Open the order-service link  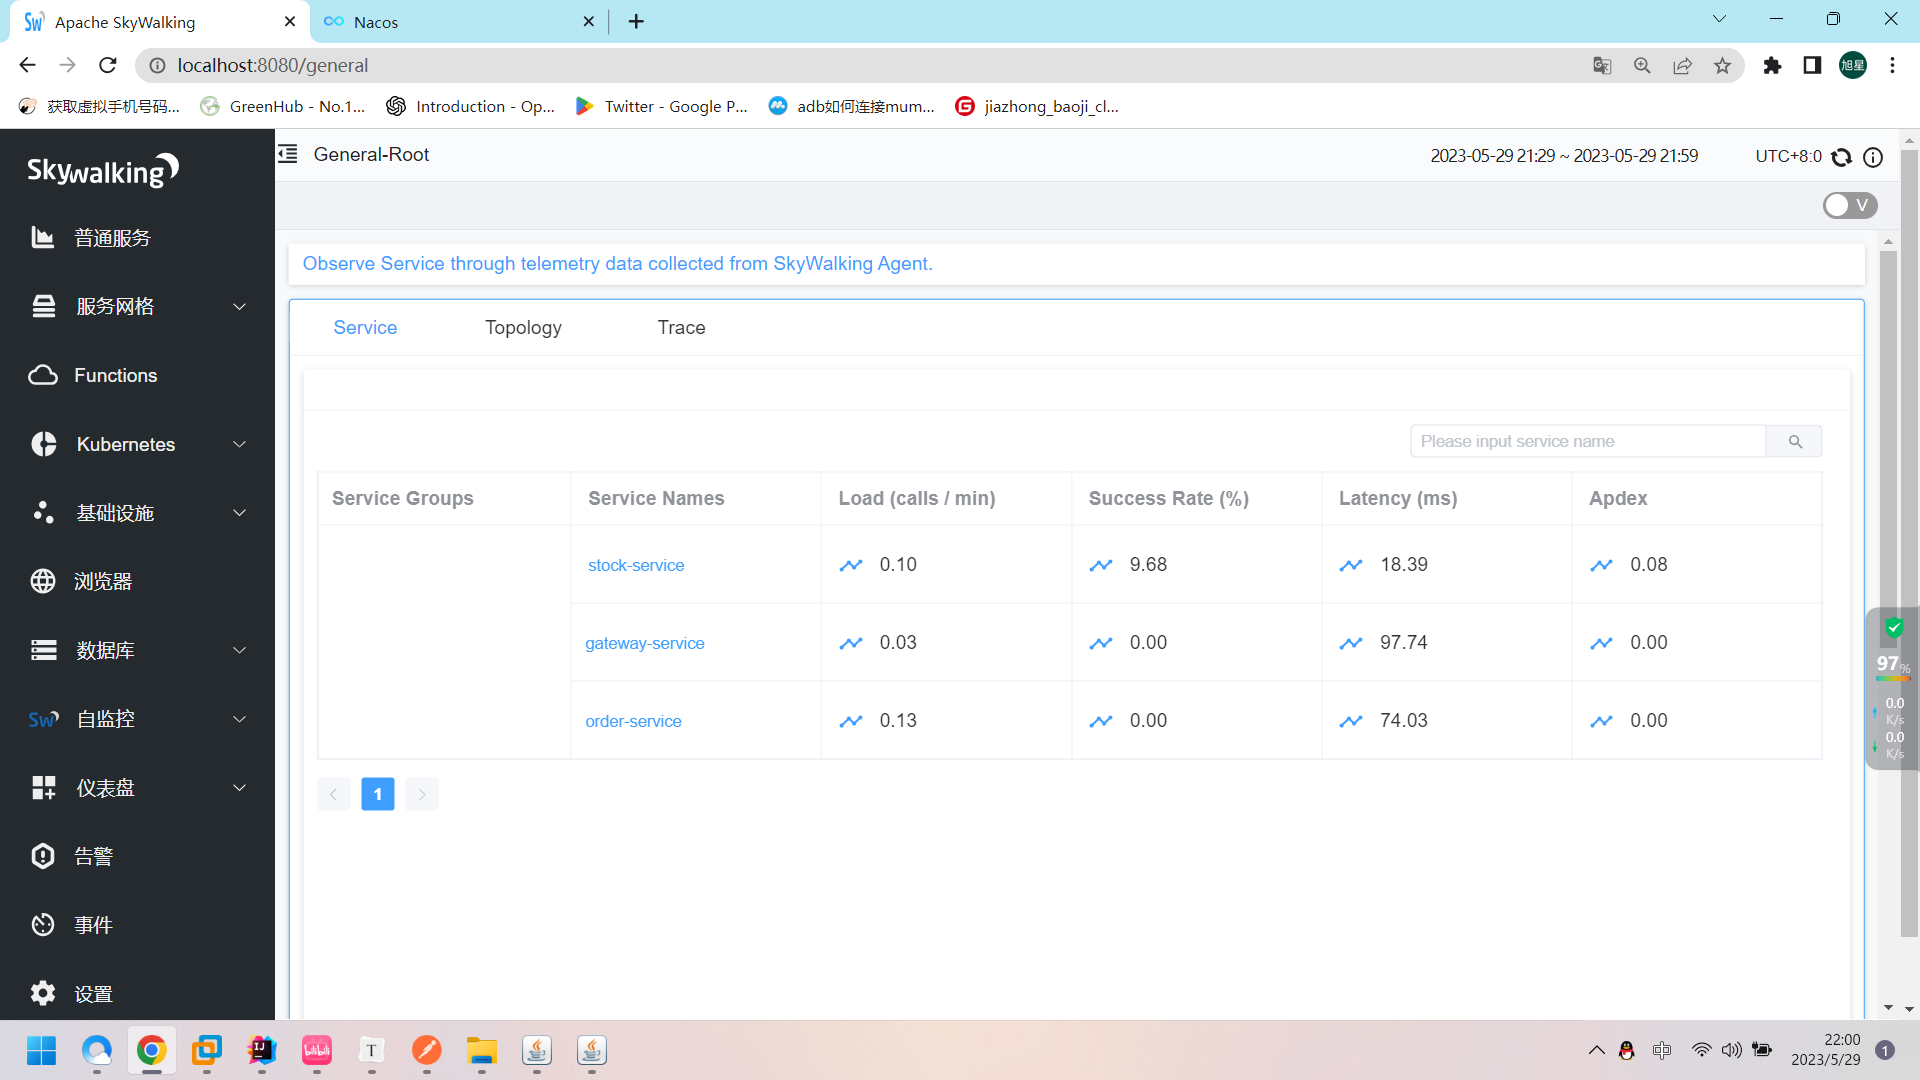[x=633, y=721]
